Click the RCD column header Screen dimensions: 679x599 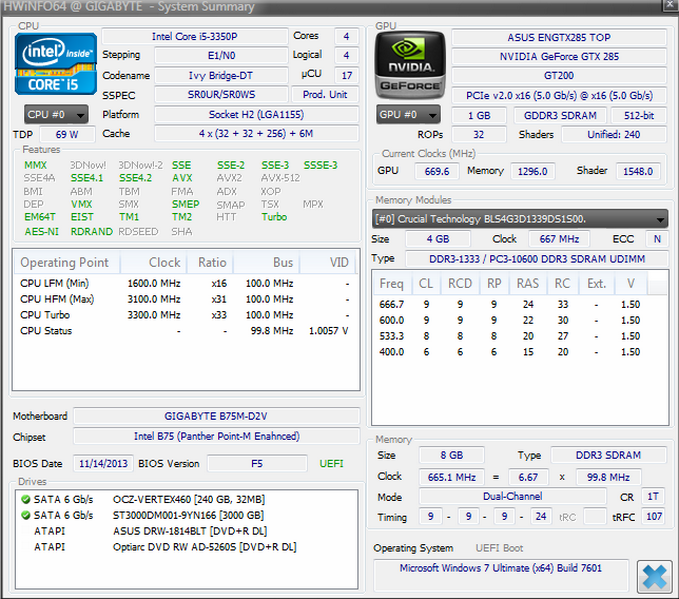pos(460,283)
